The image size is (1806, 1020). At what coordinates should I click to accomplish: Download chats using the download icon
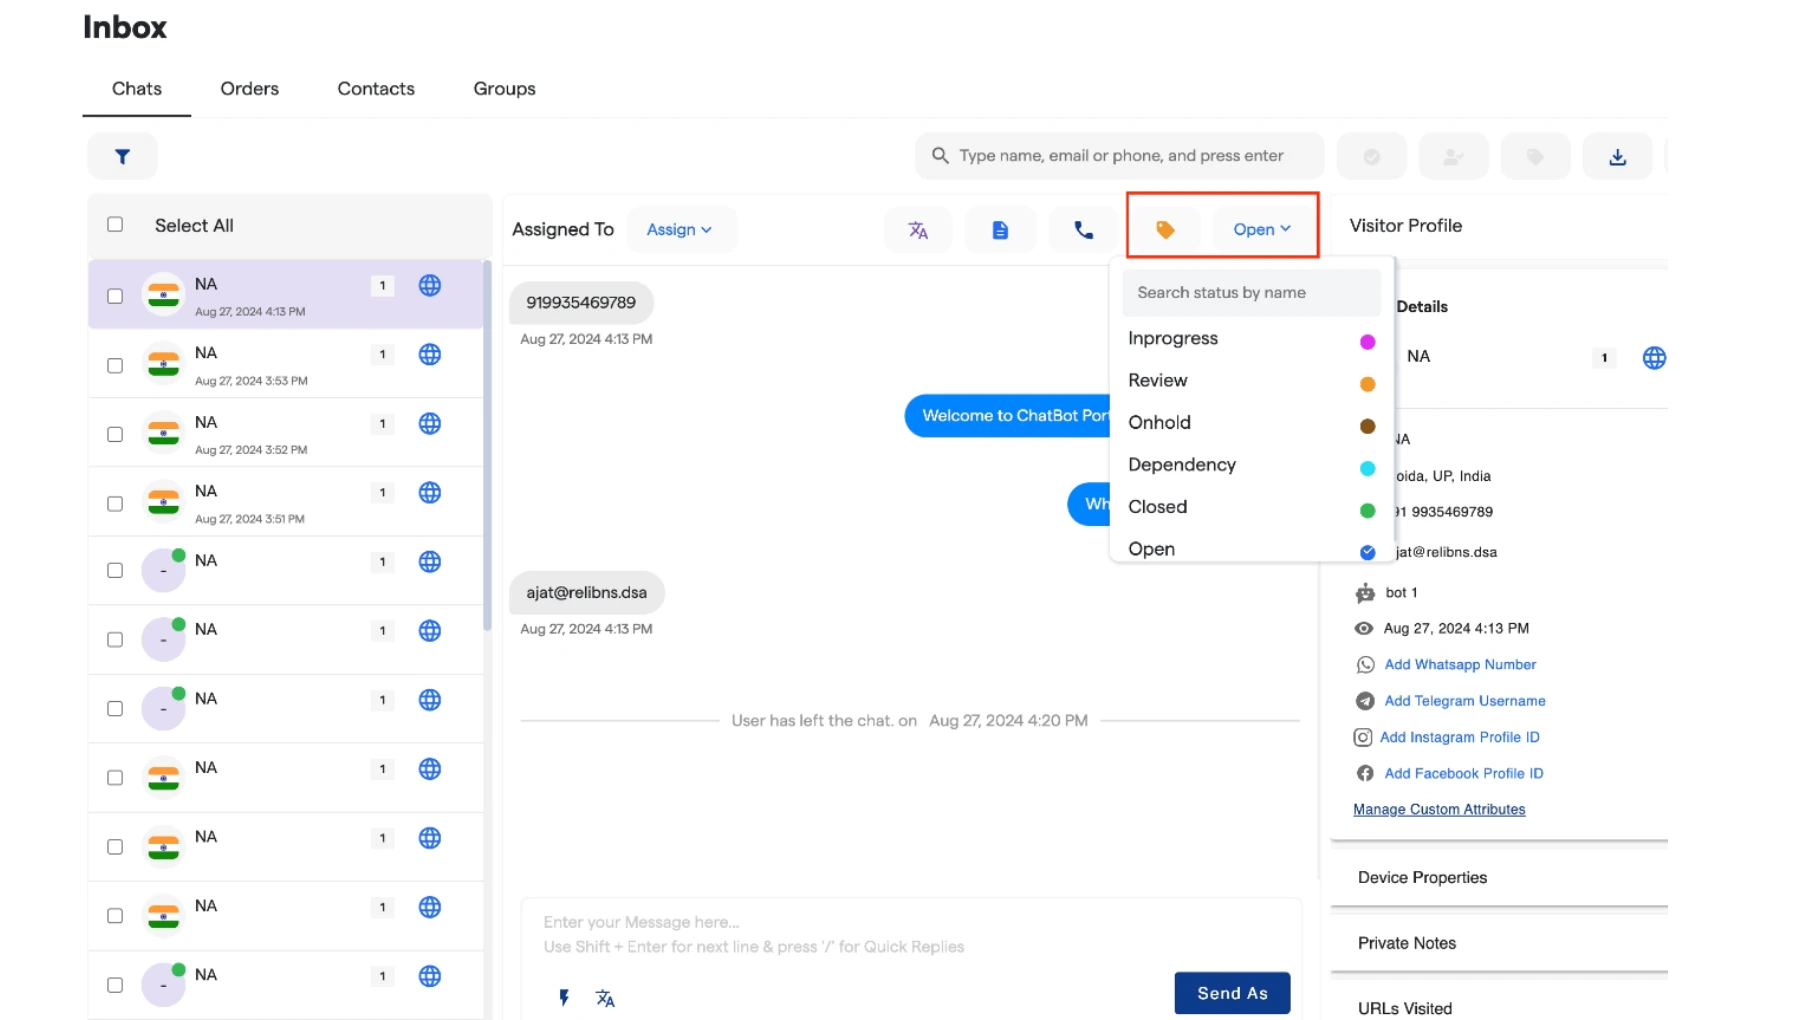(1617, 157)
